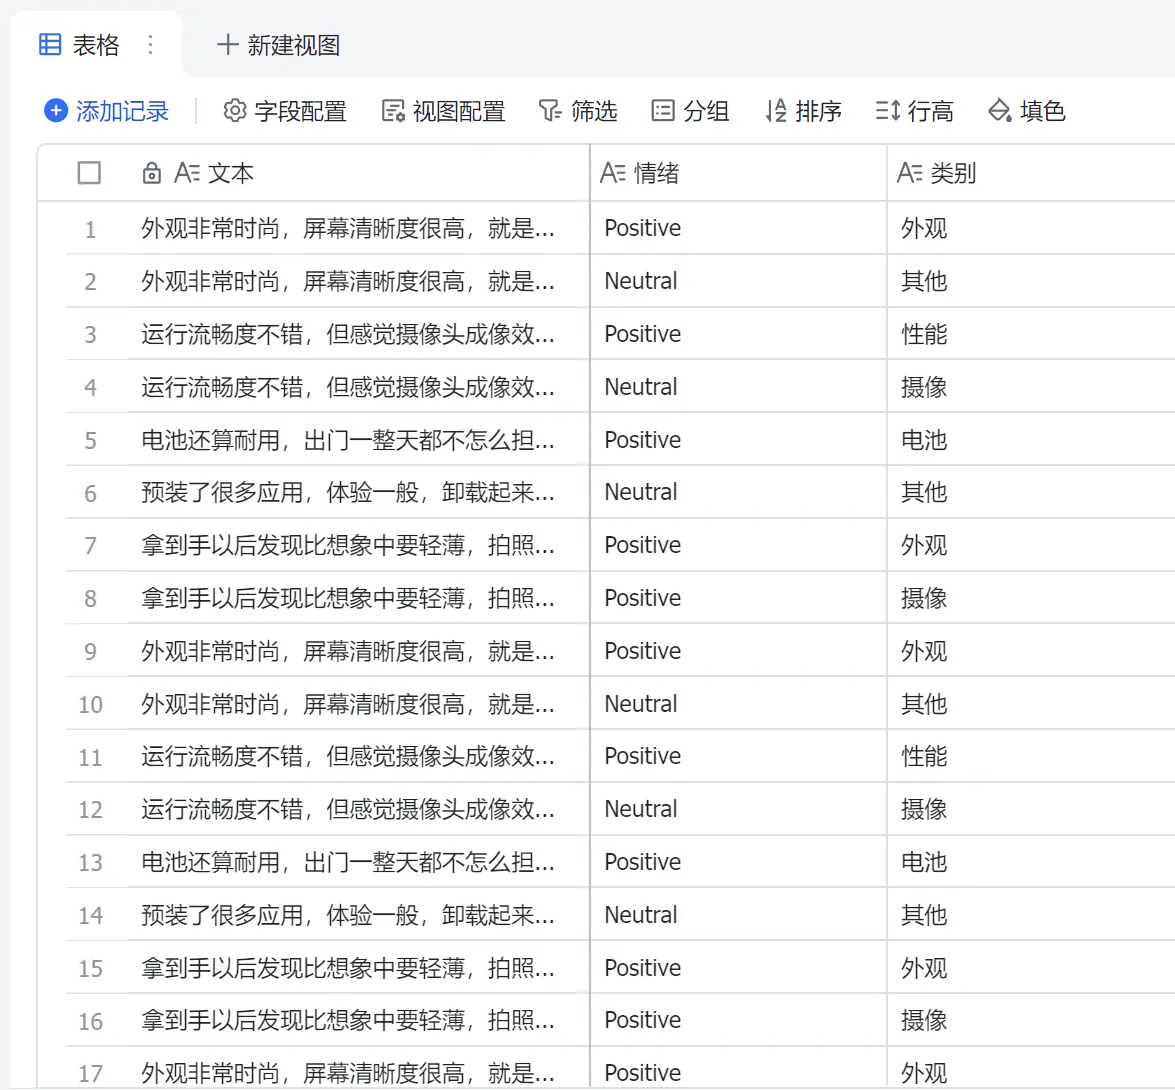Open the 表格 view options three-dot menu
Viewport: 1175px width, 1090px height.
150,45
